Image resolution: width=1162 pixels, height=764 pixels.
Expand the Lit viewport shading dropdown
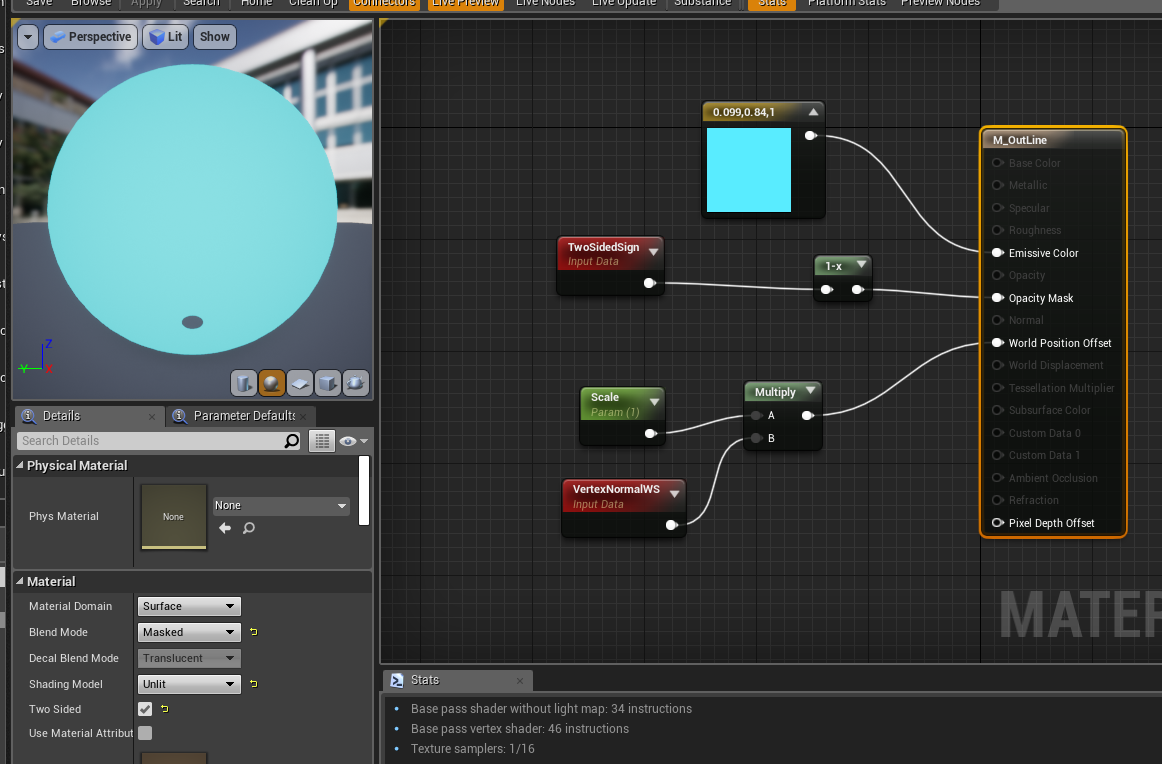point(164,36)
